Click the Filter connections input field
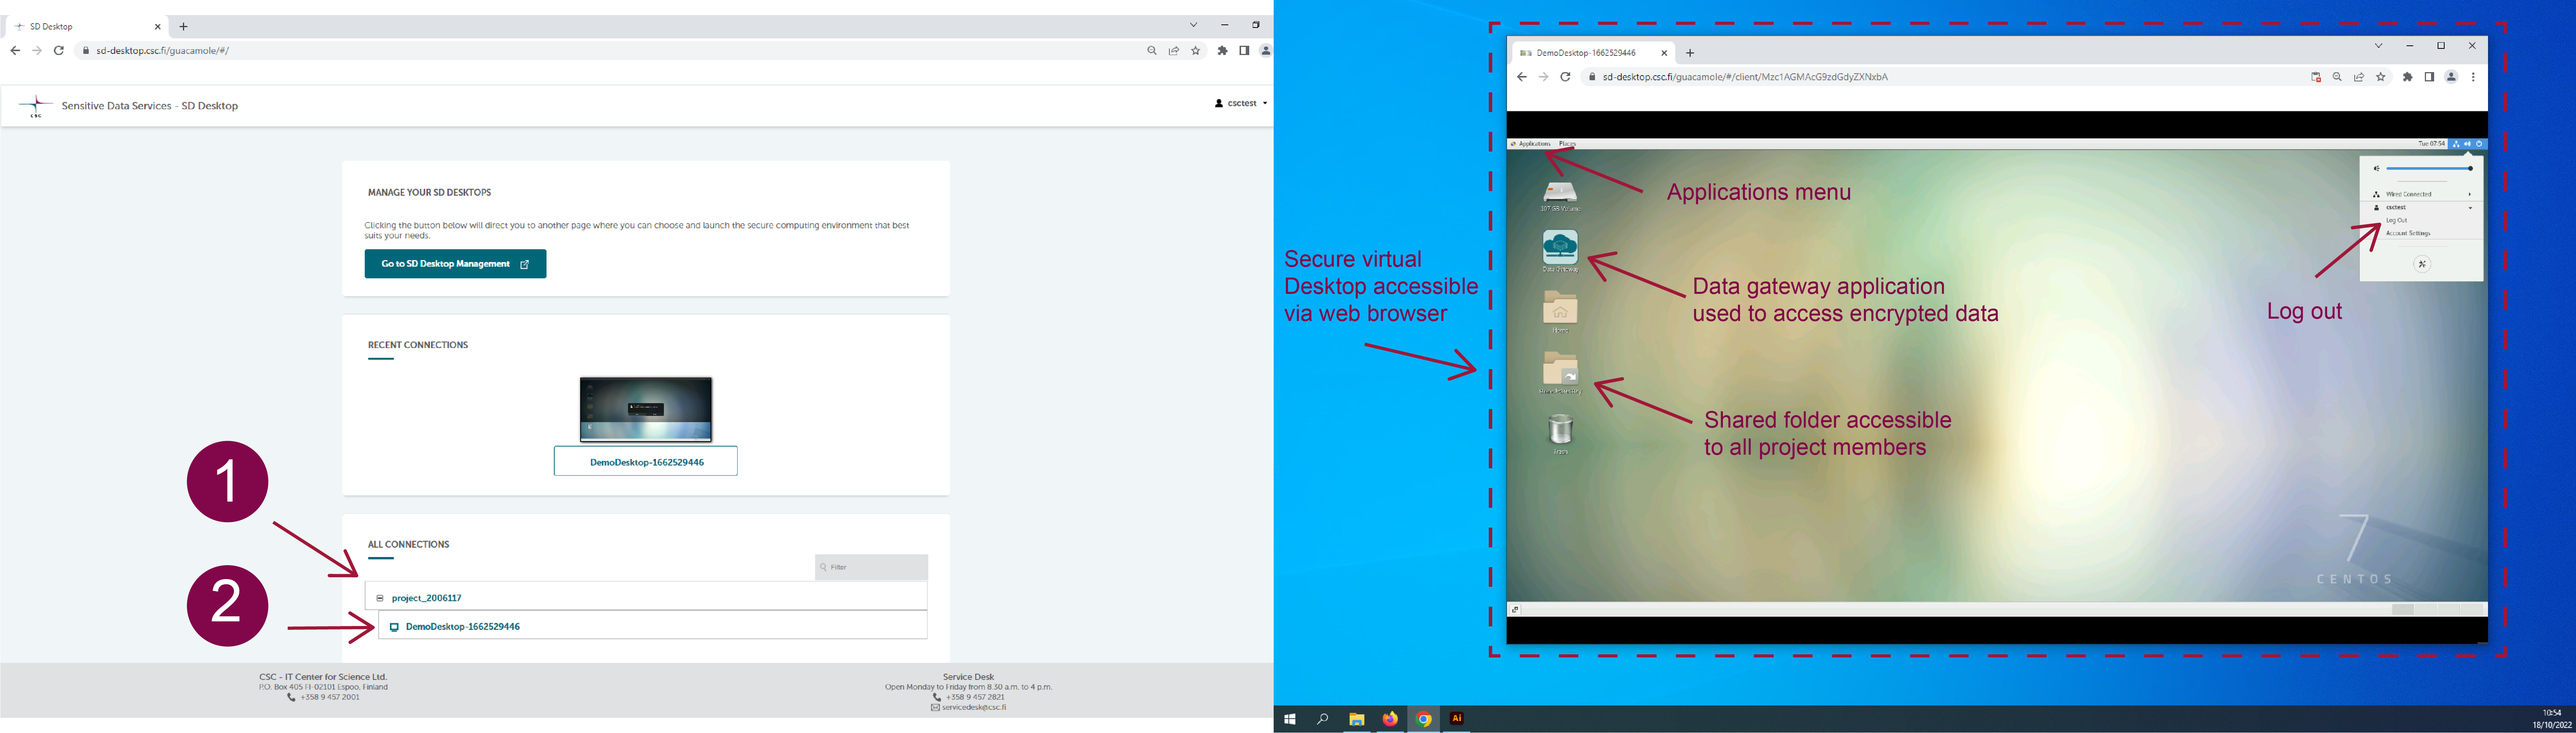Screen dimensions: 2576x733 [871, 567]
